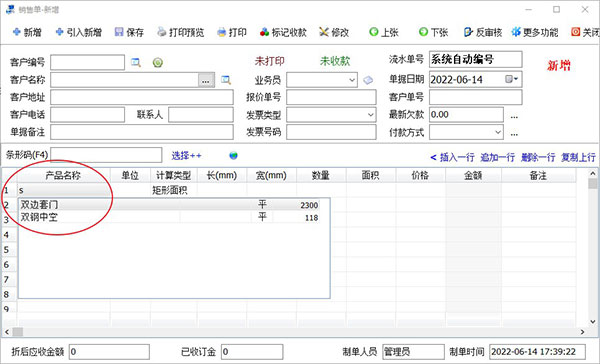Click the 选择++ link
This screenshot has height=364, width=600.
click(186, 155)
